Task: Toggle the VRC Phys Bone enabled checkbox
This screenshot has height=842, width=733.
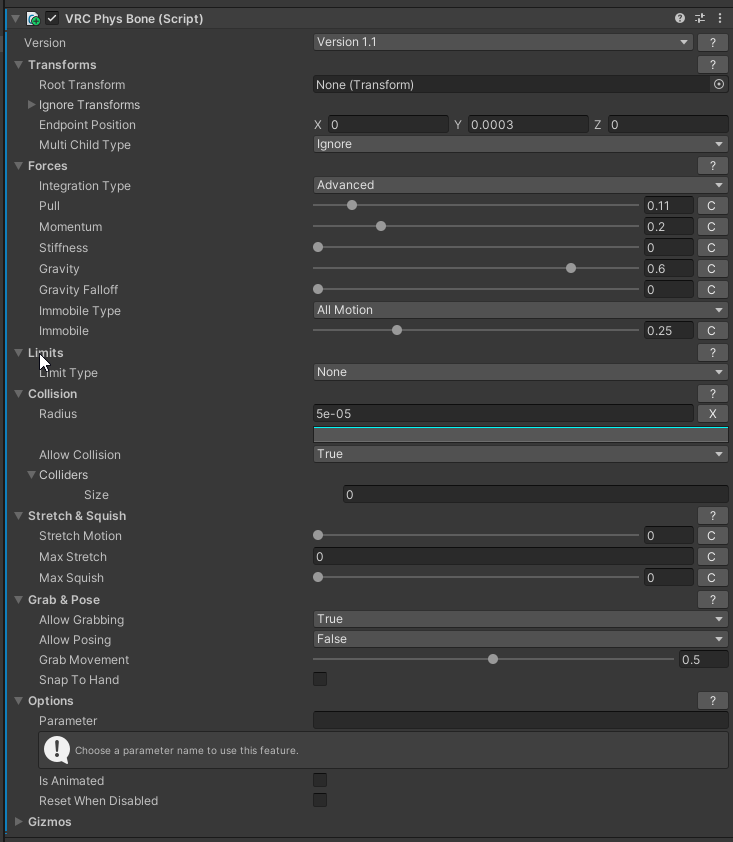Action: click(52, 19)
